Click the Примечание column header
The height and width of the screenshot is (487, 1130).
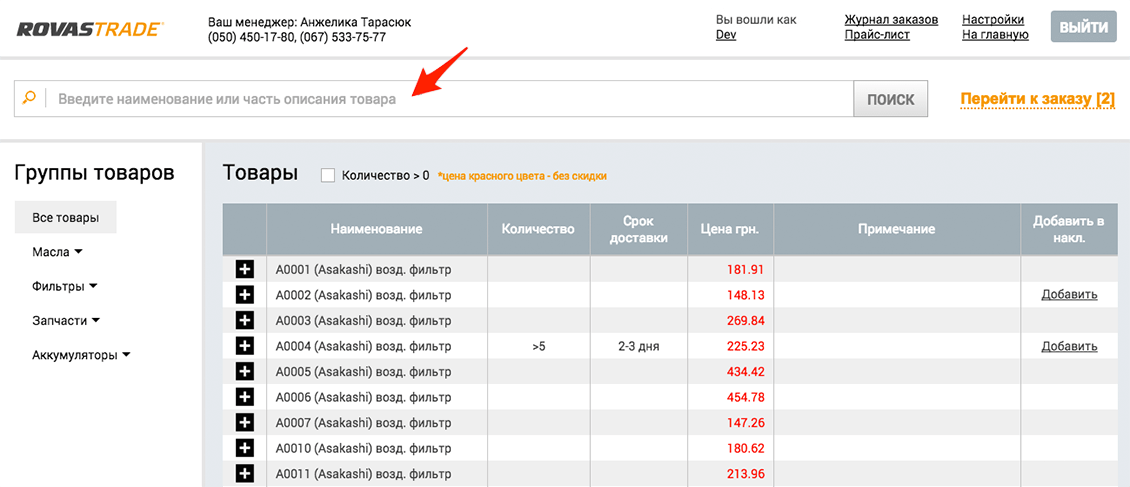coord(897,229)
